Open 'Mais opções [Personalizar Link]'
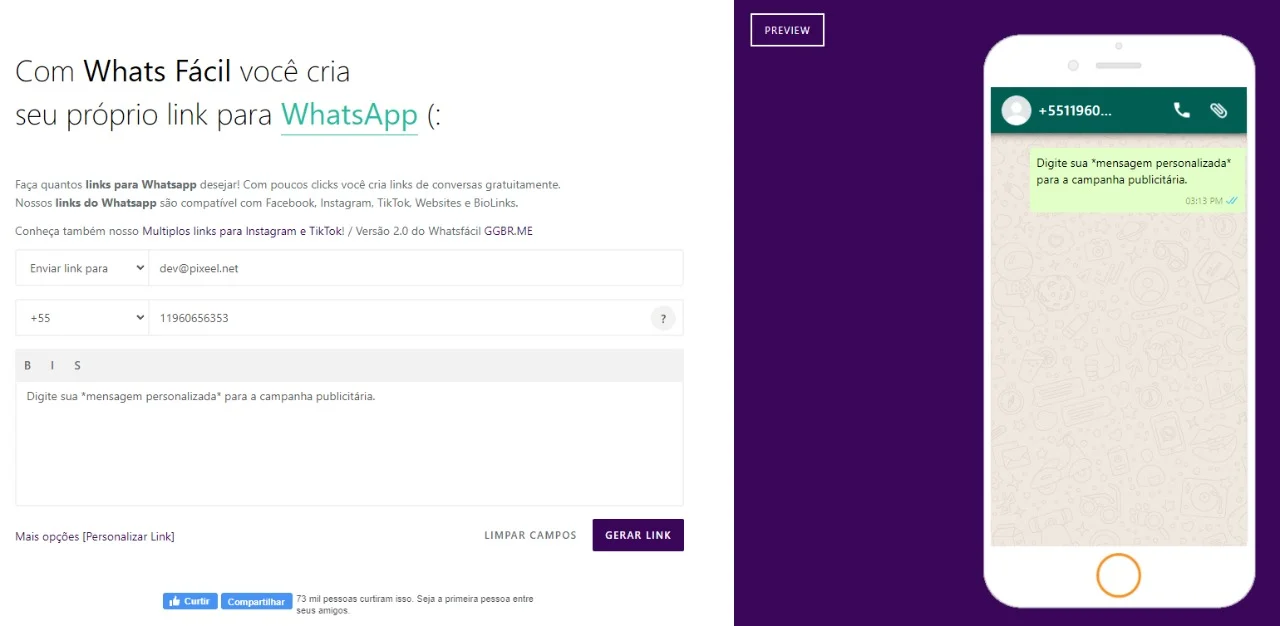The width and height of the screenshot is (1280, 626). click(x=95, y=537)
